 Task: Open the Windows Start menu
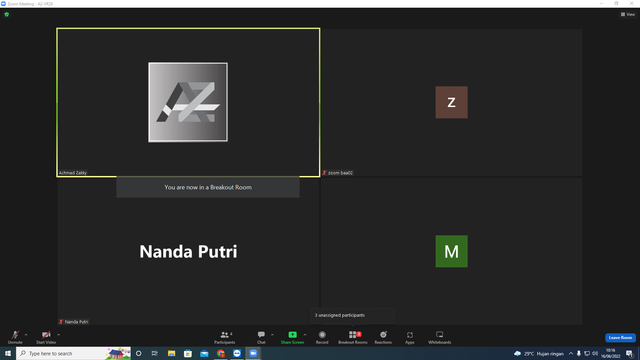pos(8,353)
